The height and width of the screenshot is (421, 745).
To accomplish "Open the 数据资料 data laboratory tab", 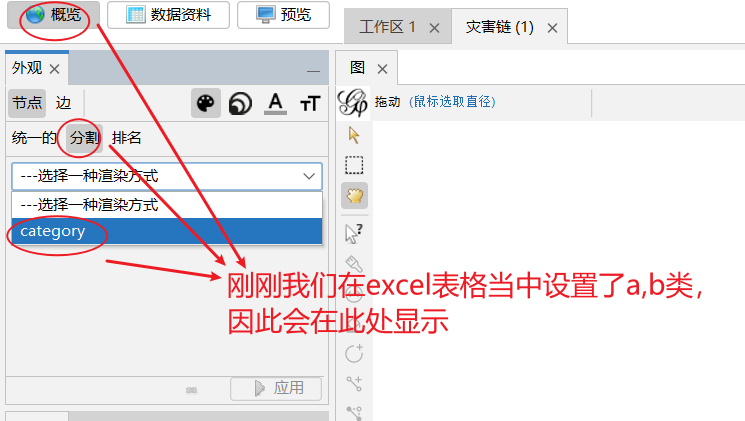I will point(169,15).
